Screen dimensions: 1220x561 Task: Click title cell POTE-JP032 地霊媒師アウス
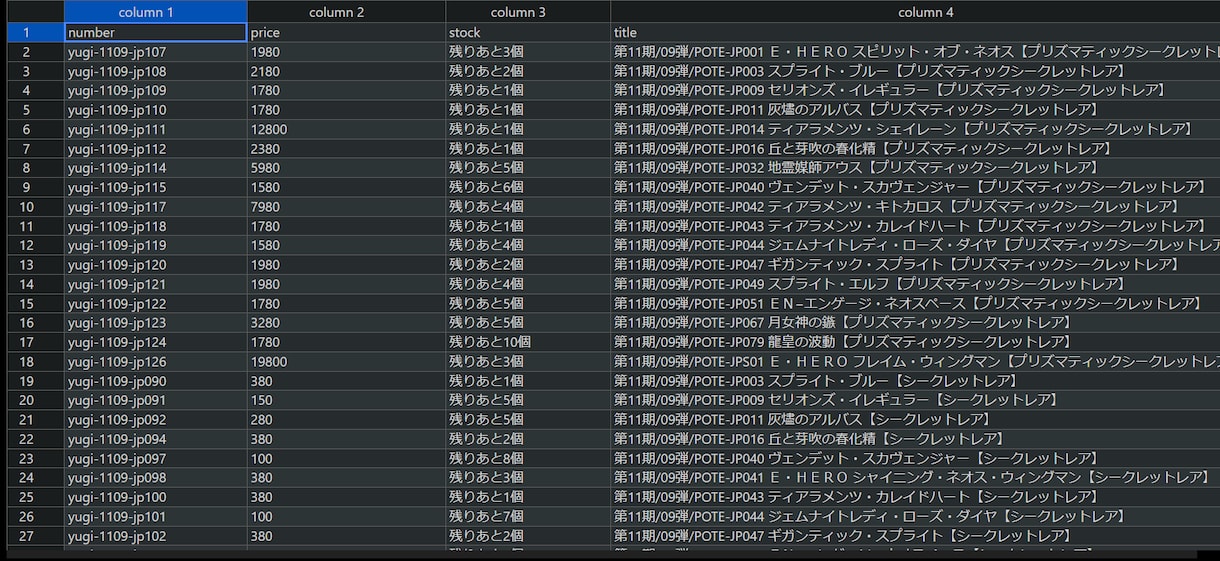(x=915, y=168)
